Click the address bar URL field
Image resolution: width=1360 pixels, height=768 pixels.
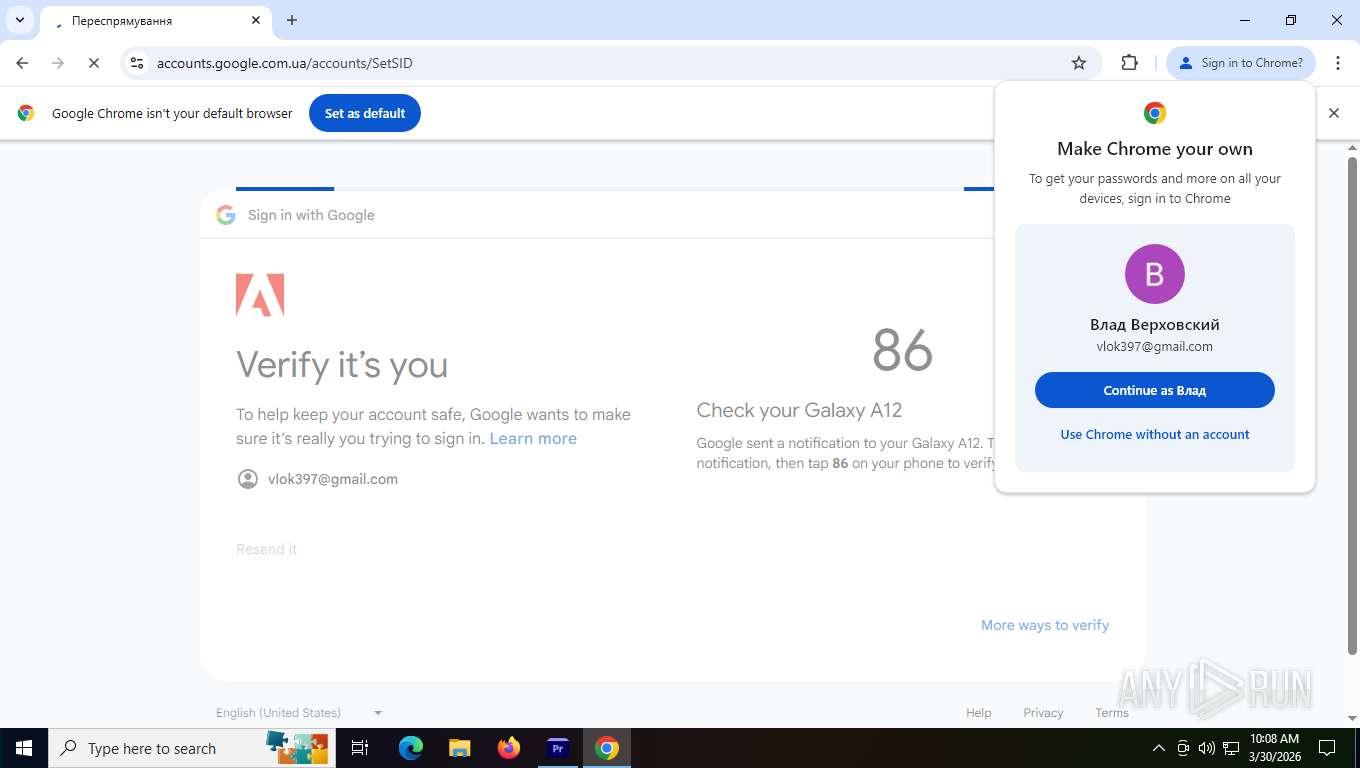[x=600, y=63]
